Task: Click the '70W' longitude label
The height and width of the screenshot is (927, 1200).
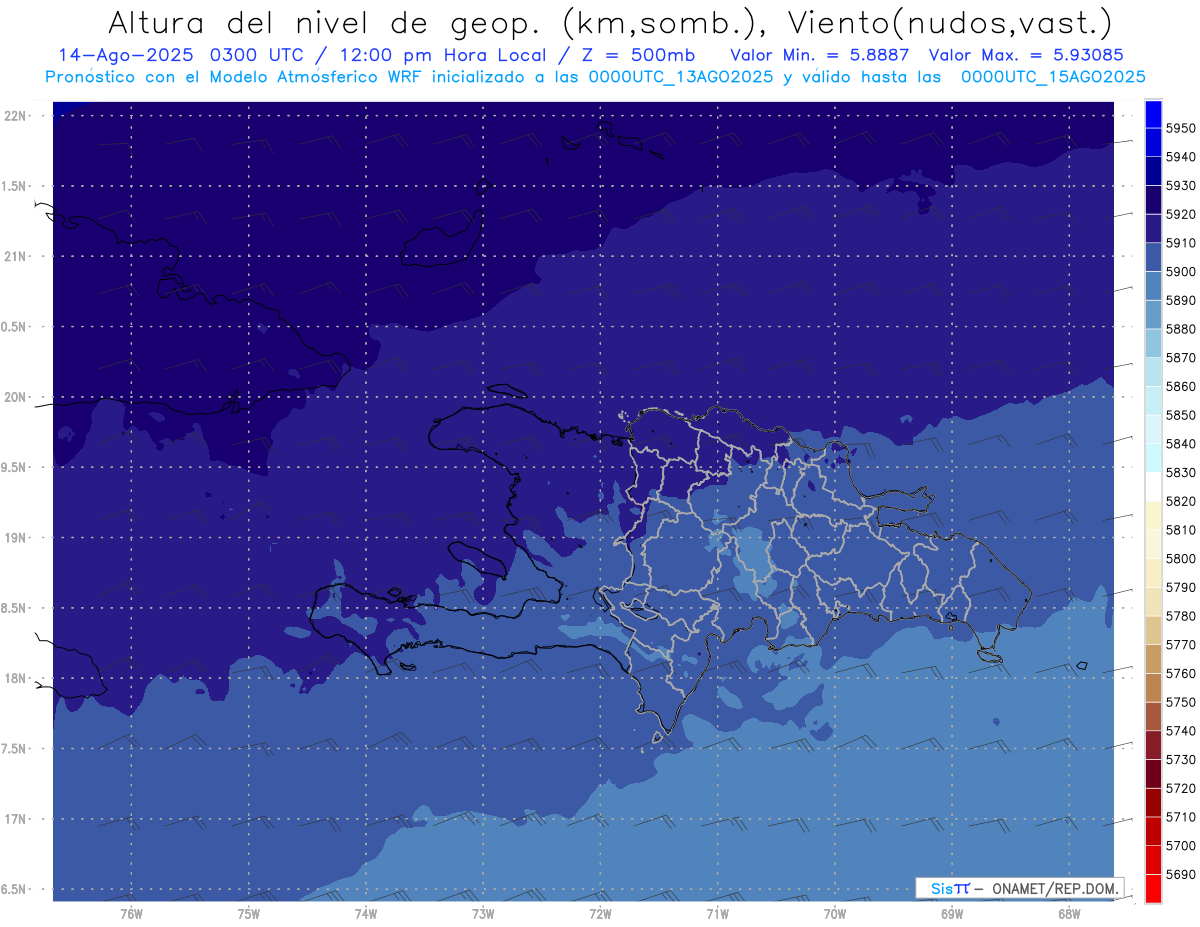Action: click(835, 914)
